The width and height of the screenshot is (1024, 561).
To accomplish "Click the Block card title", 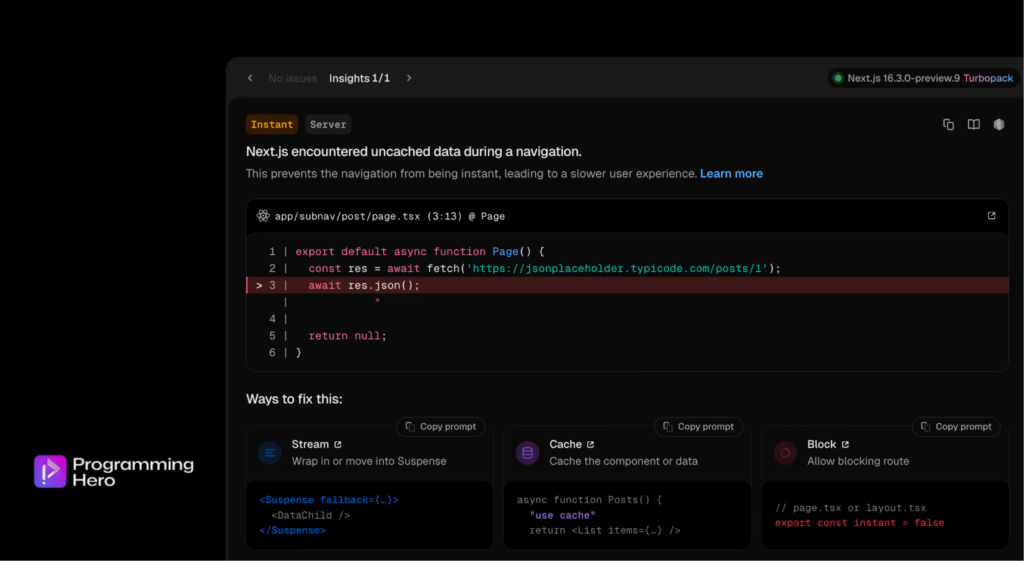I will 822,444.
